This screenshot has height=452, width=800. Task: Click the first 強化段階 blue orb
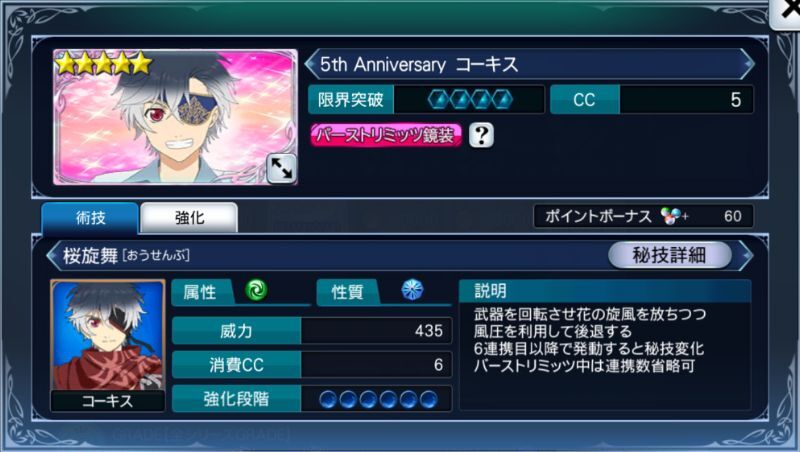[328, 399]
